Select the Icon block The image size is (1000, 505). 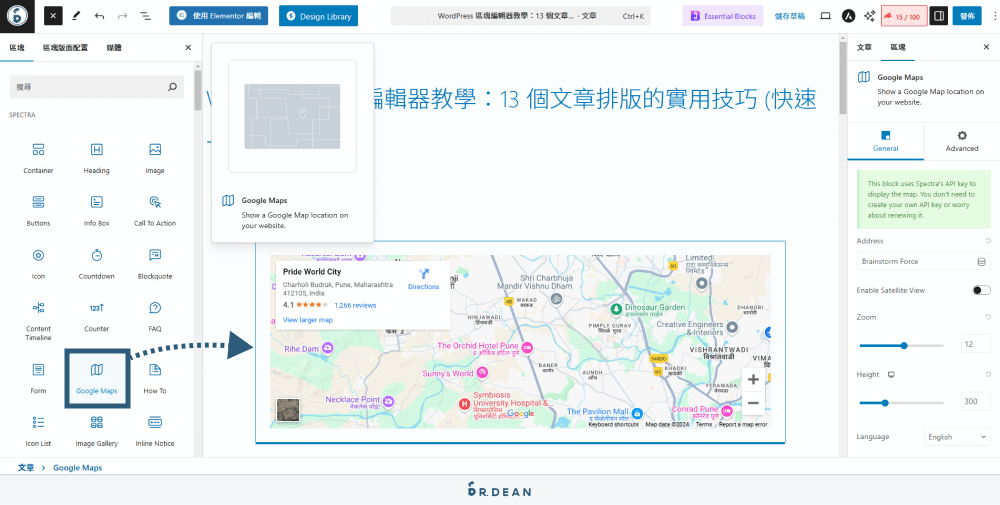[38, 265]
